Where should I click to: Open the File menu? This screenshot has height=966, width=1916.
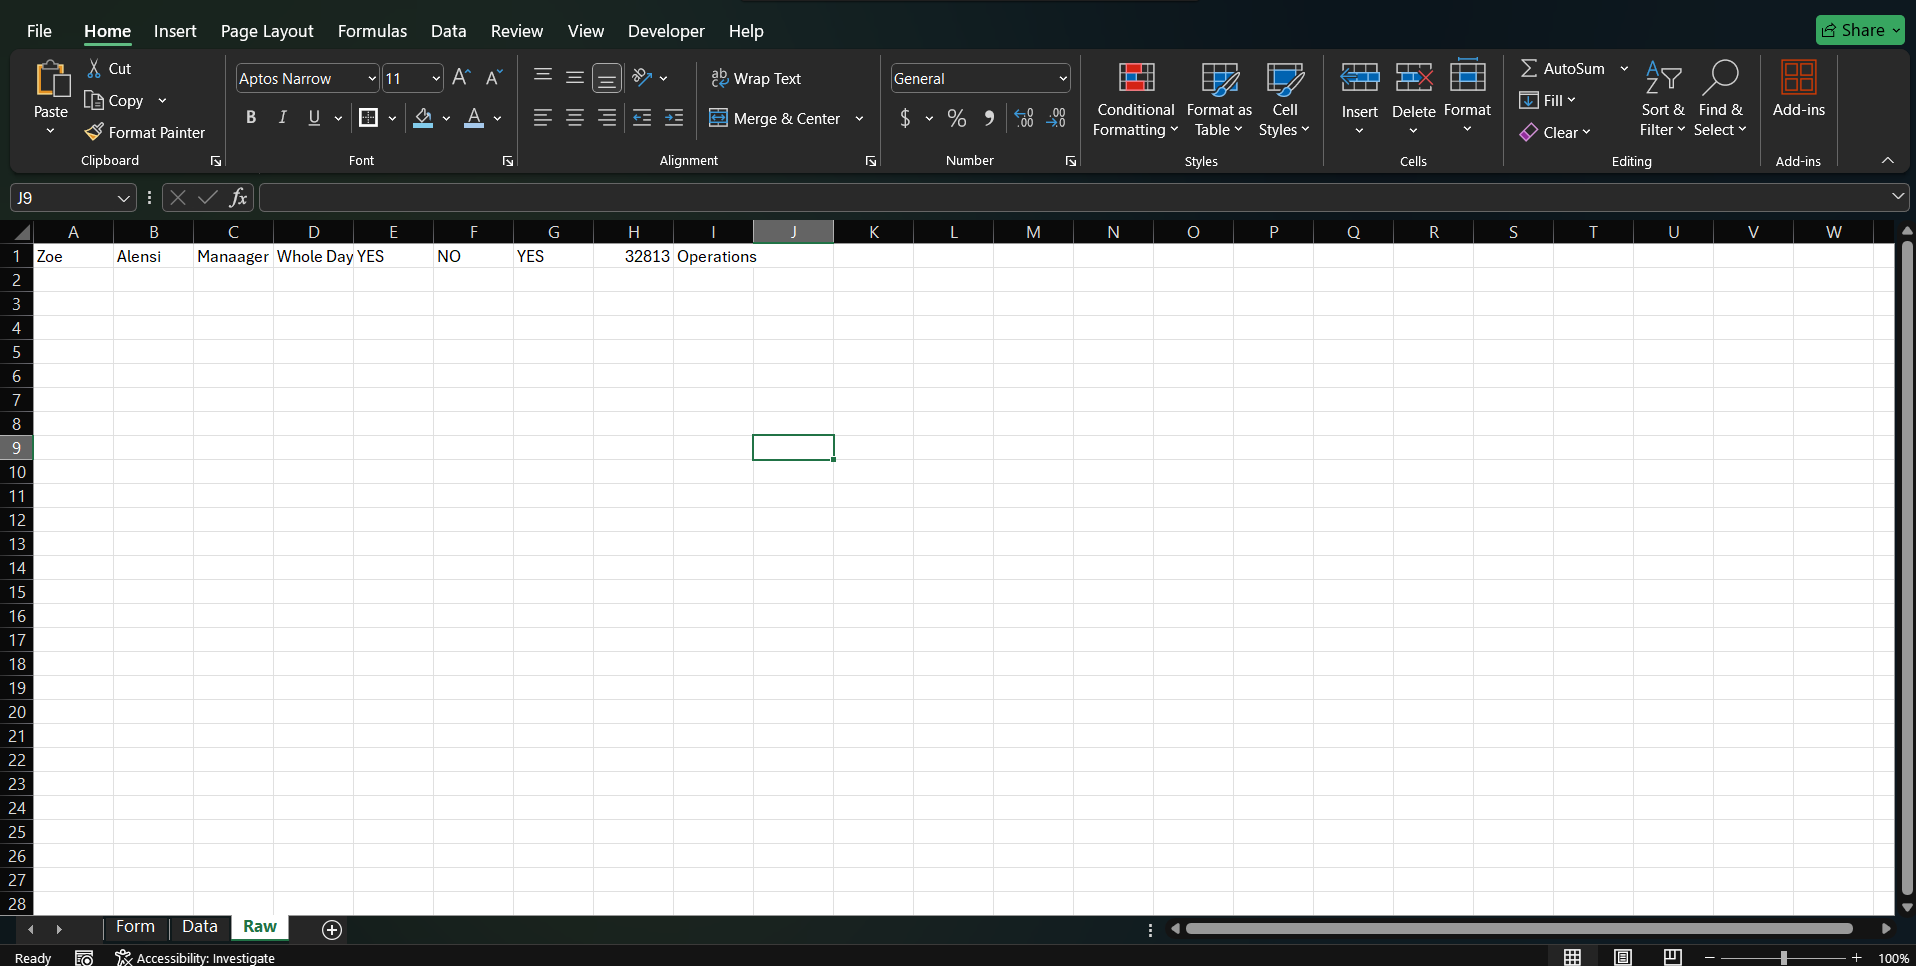(x=39, y=31)
